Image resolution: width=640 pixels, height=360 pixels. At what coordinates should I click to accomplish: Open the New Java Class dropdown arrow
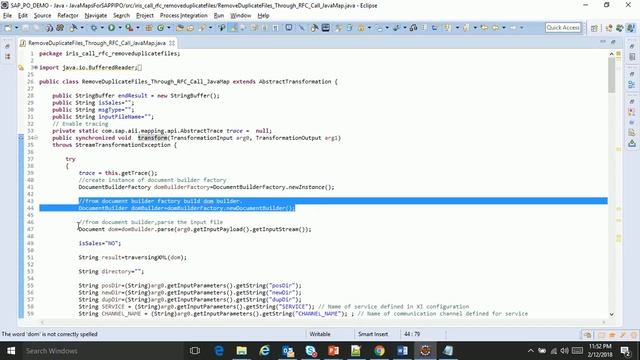tap(169, 28)
